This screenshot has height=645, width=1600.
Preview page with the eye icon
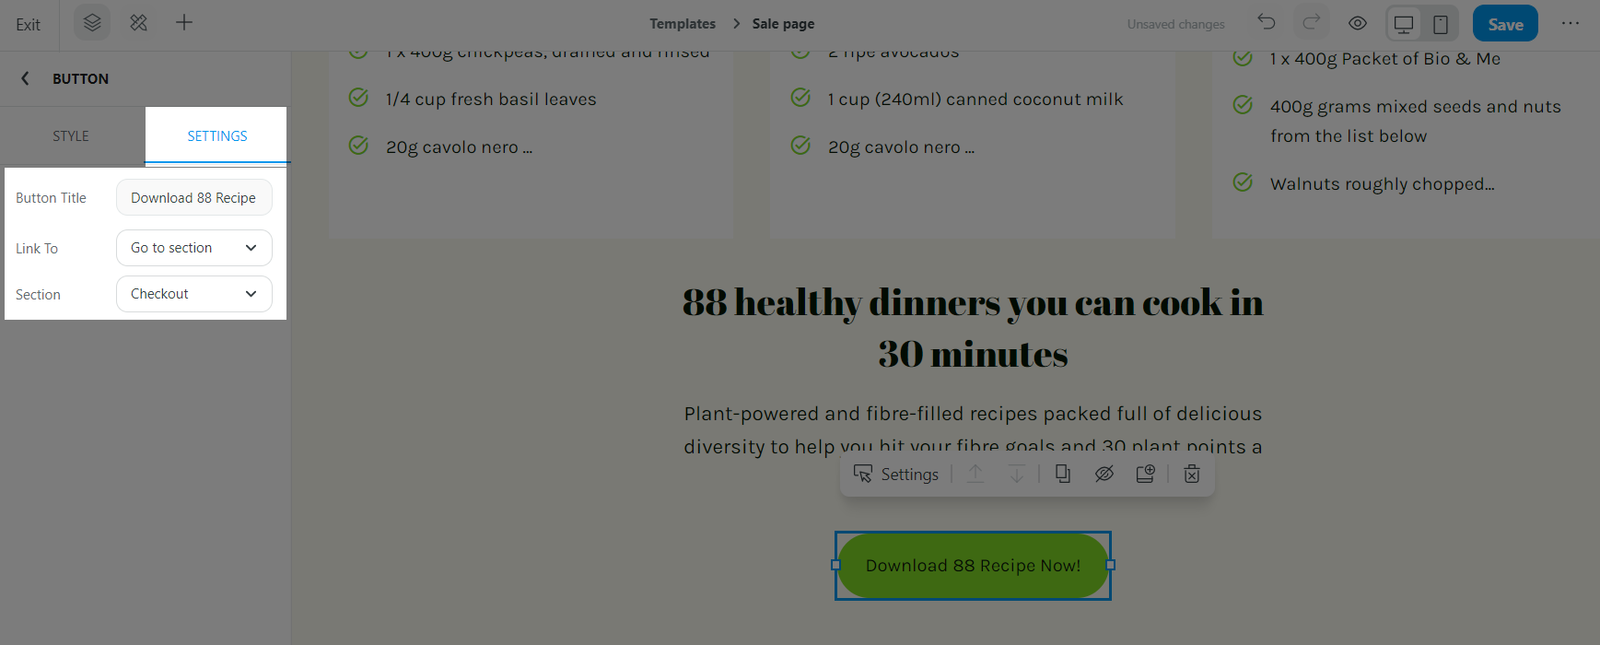point(1357,23)
